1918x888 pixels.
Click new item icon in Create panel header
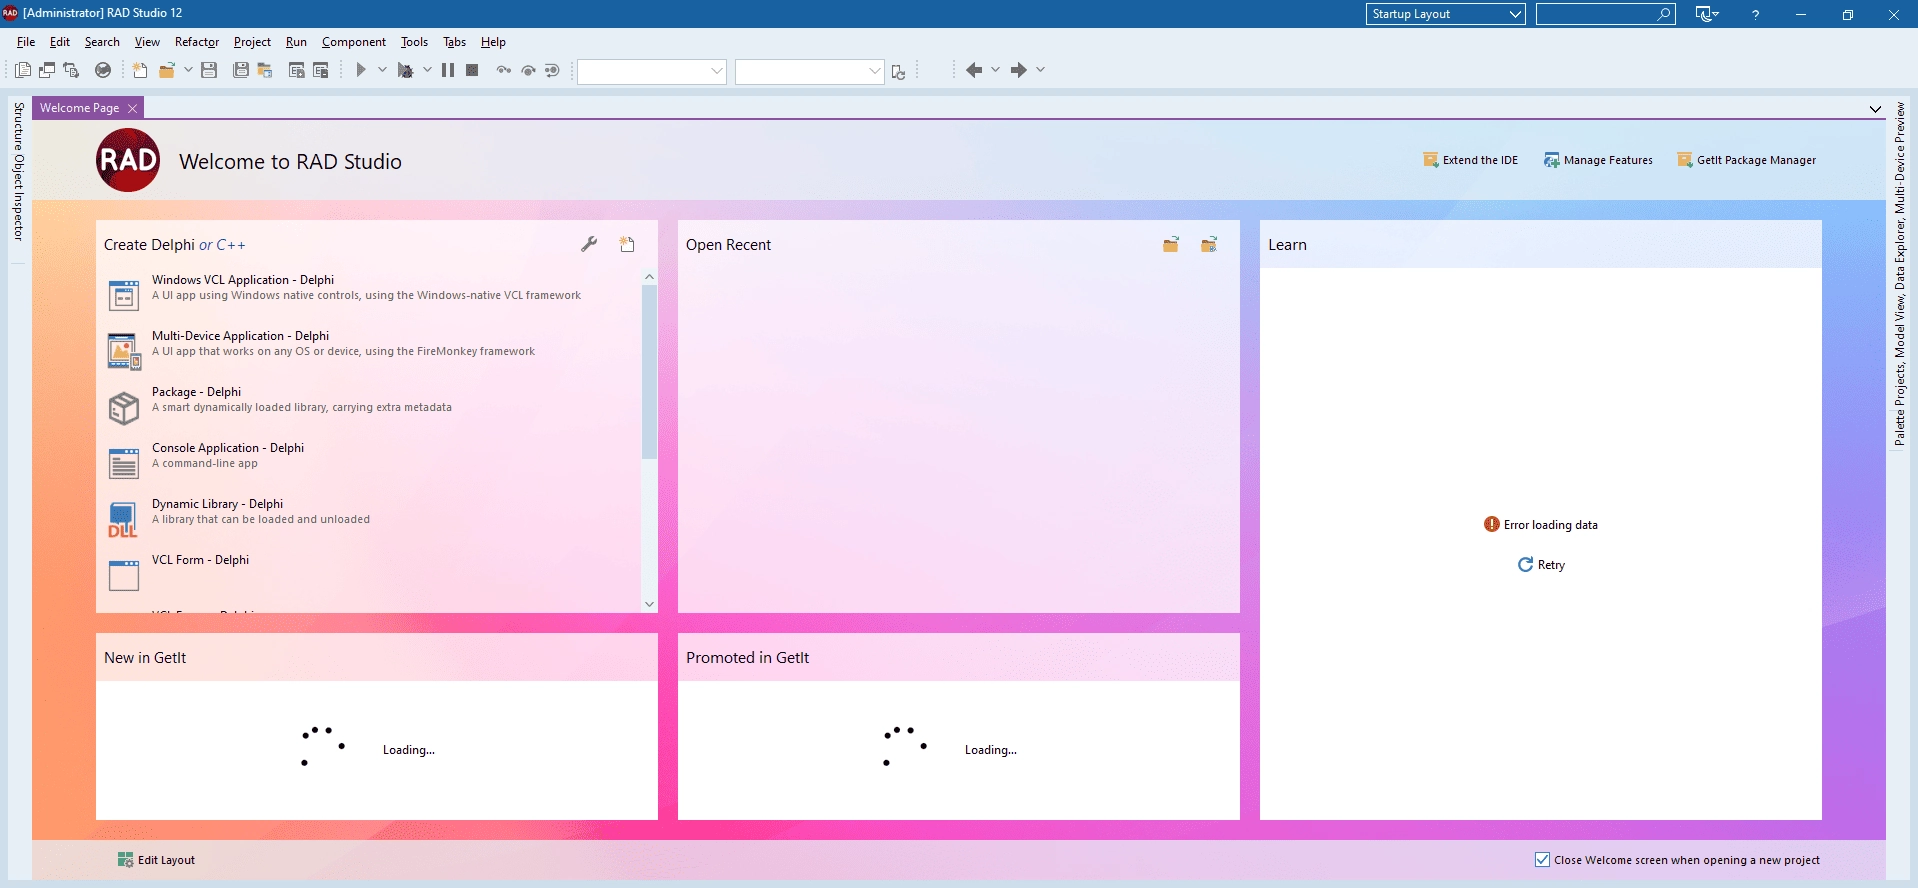coord(627,244)
